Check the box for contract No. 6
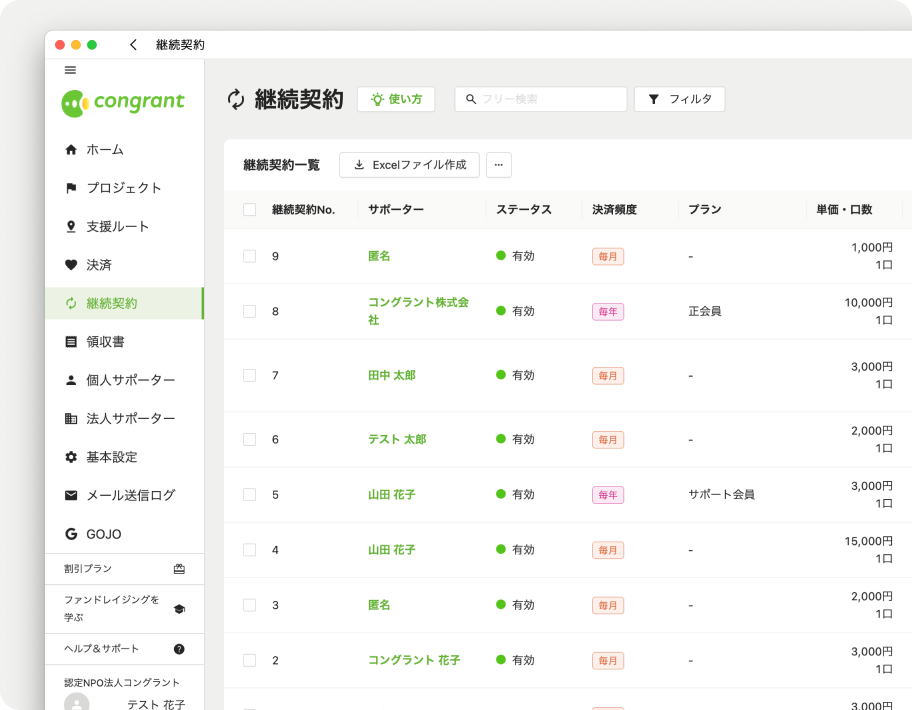Viewport: 912px width, 710px height. click(x=250, y=439)
